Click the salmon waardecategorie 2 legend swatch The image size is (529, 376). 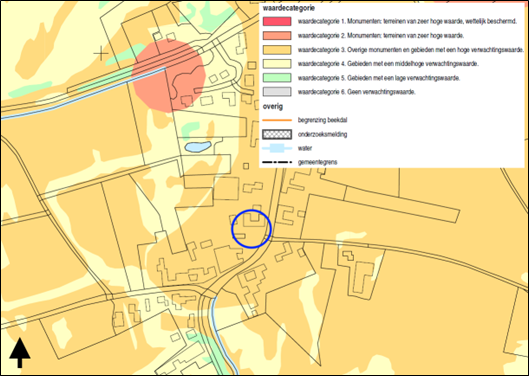(277, 35)
